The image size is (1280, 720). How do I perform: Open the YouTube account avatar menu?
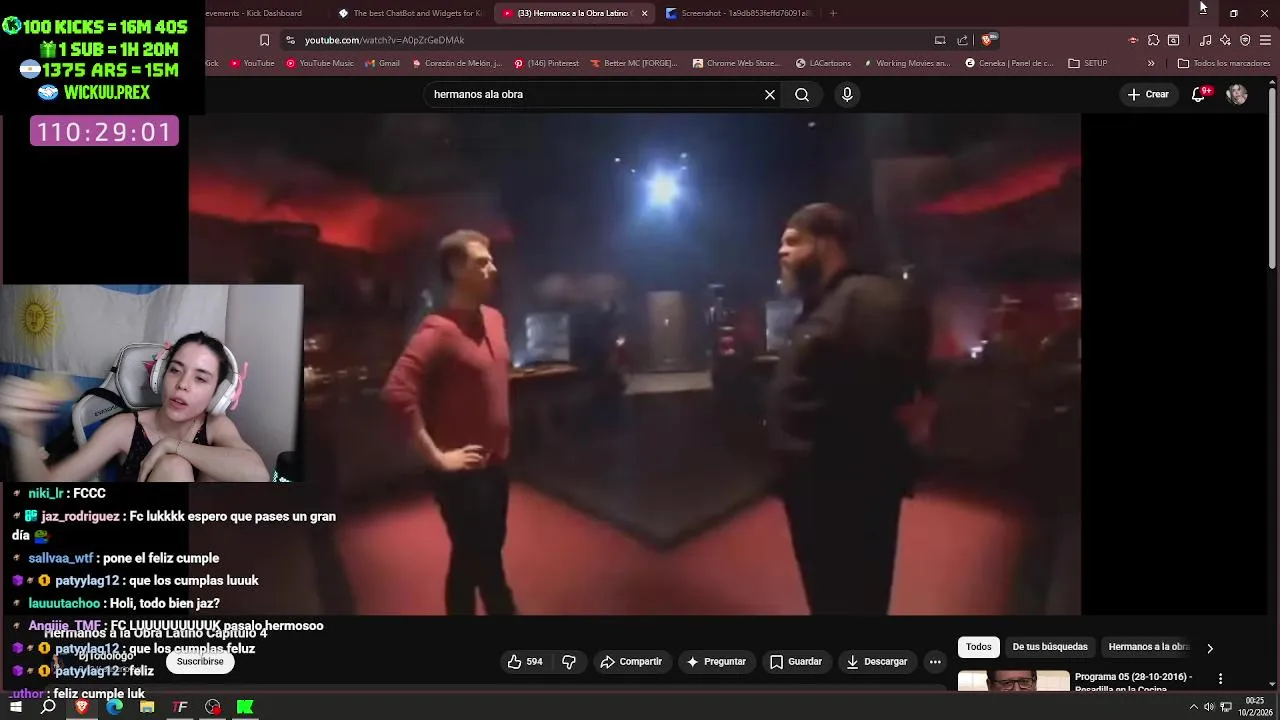(x=1237, y=94)
